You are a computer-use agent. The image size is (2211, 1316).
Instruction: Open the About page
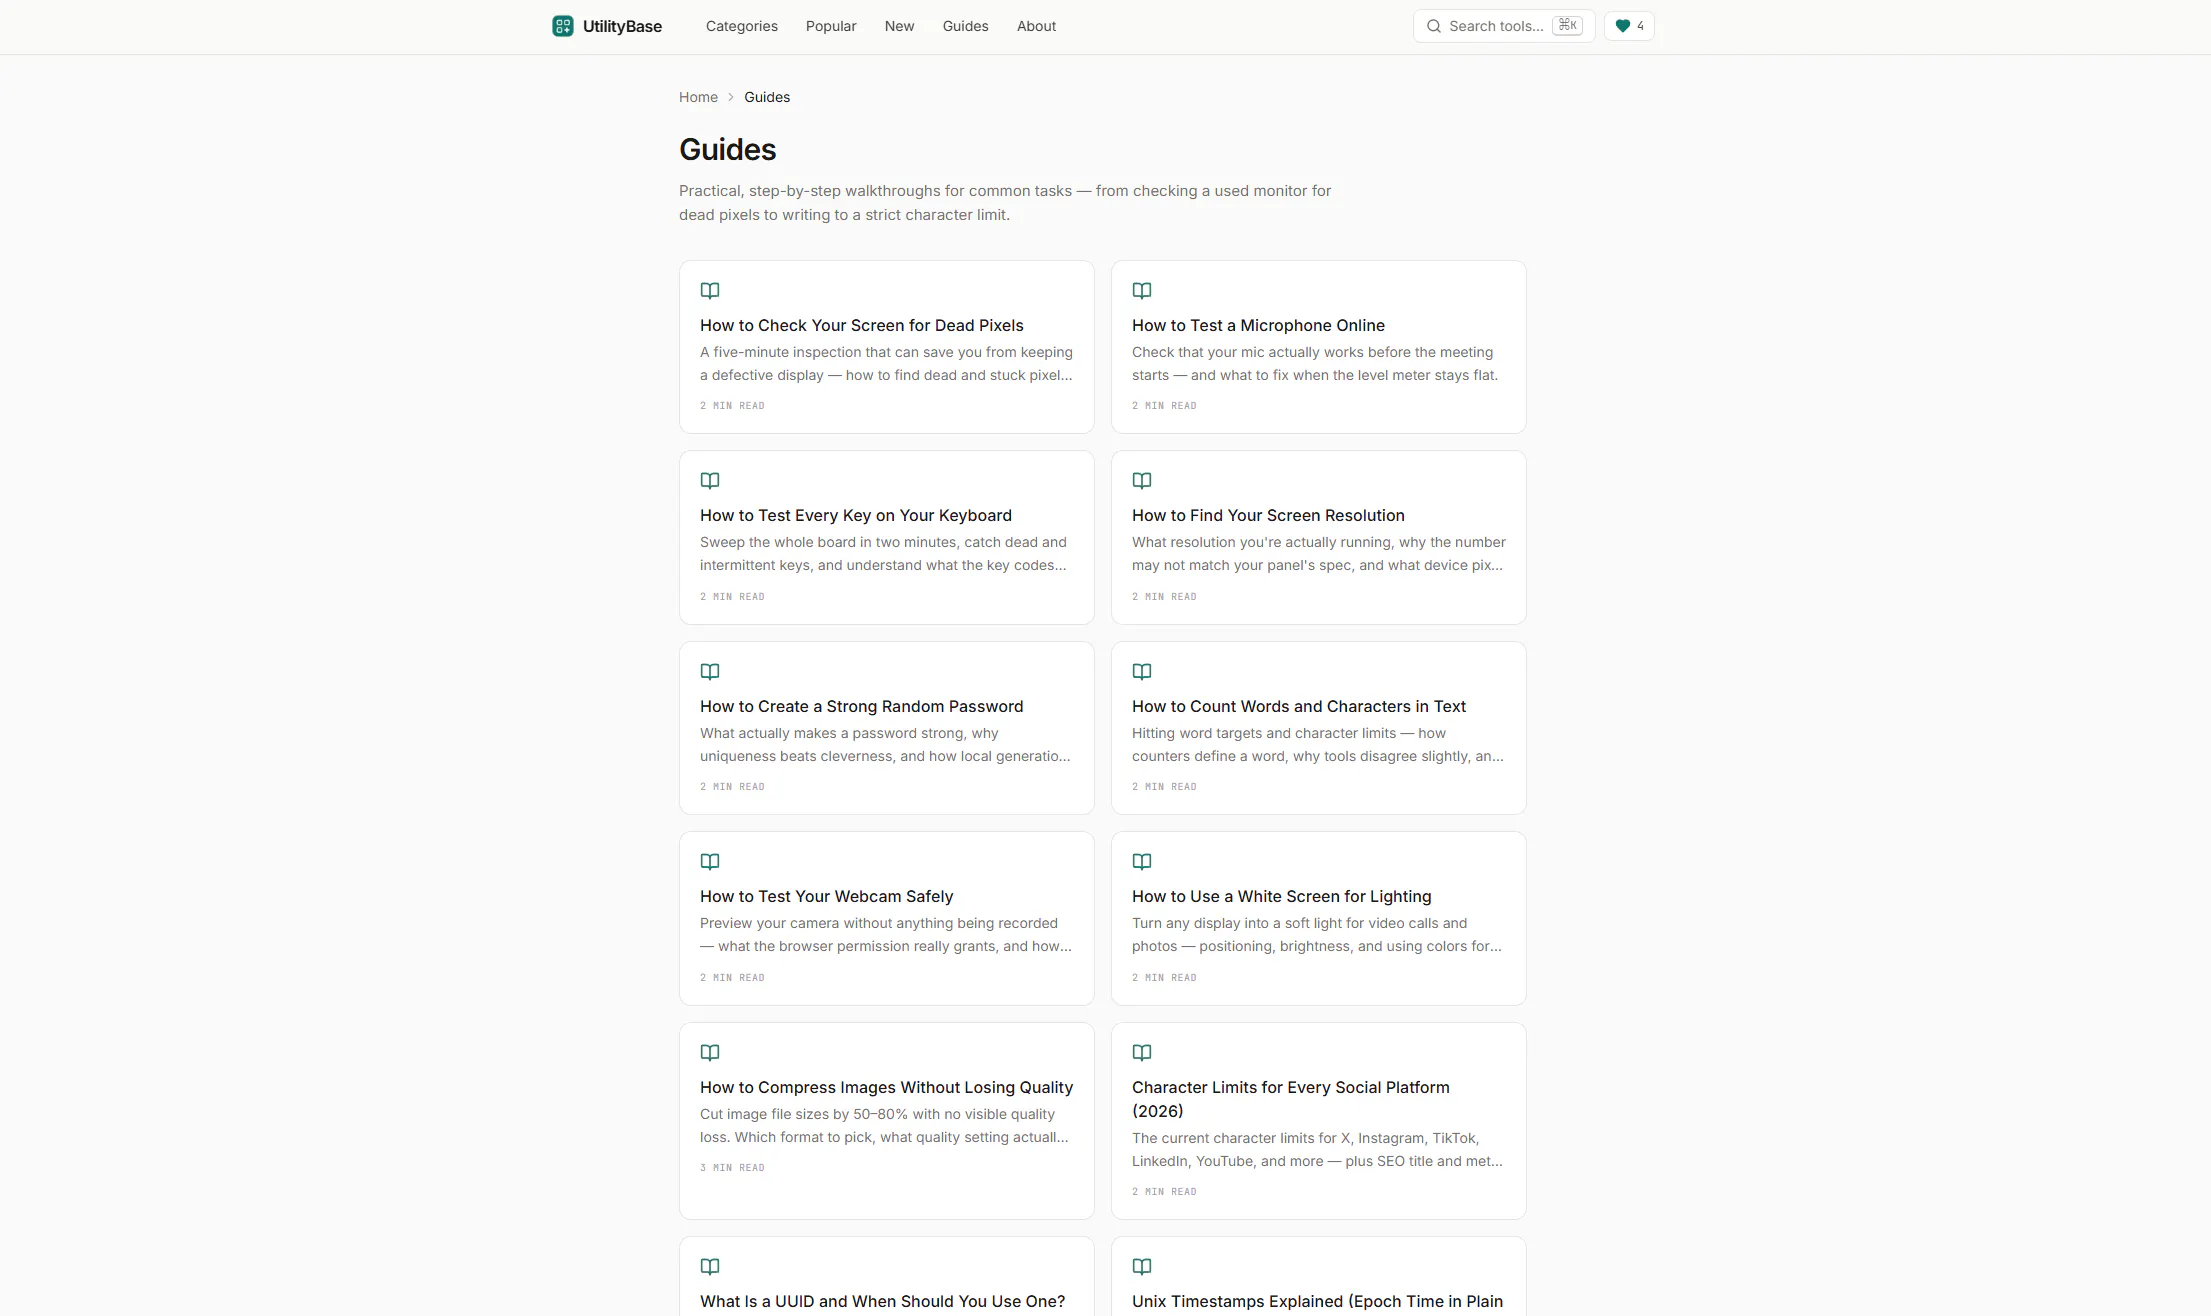click(x=1036, y=26)
